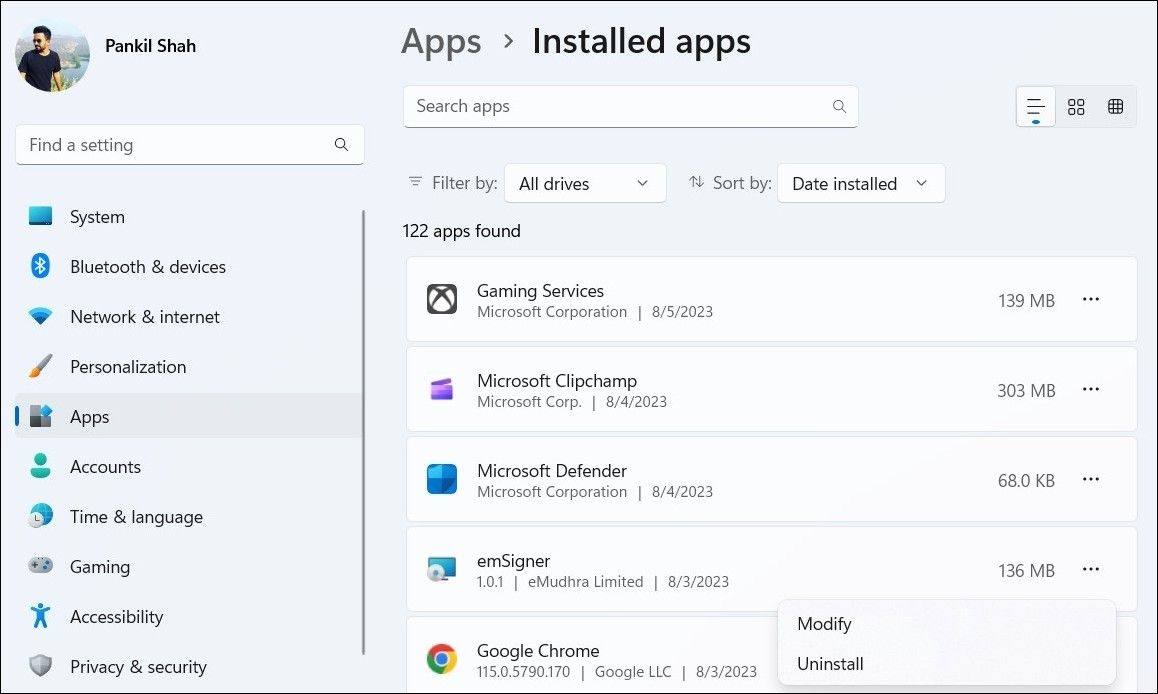Open Bluetooth & devices settings

[x=147, y=266]
